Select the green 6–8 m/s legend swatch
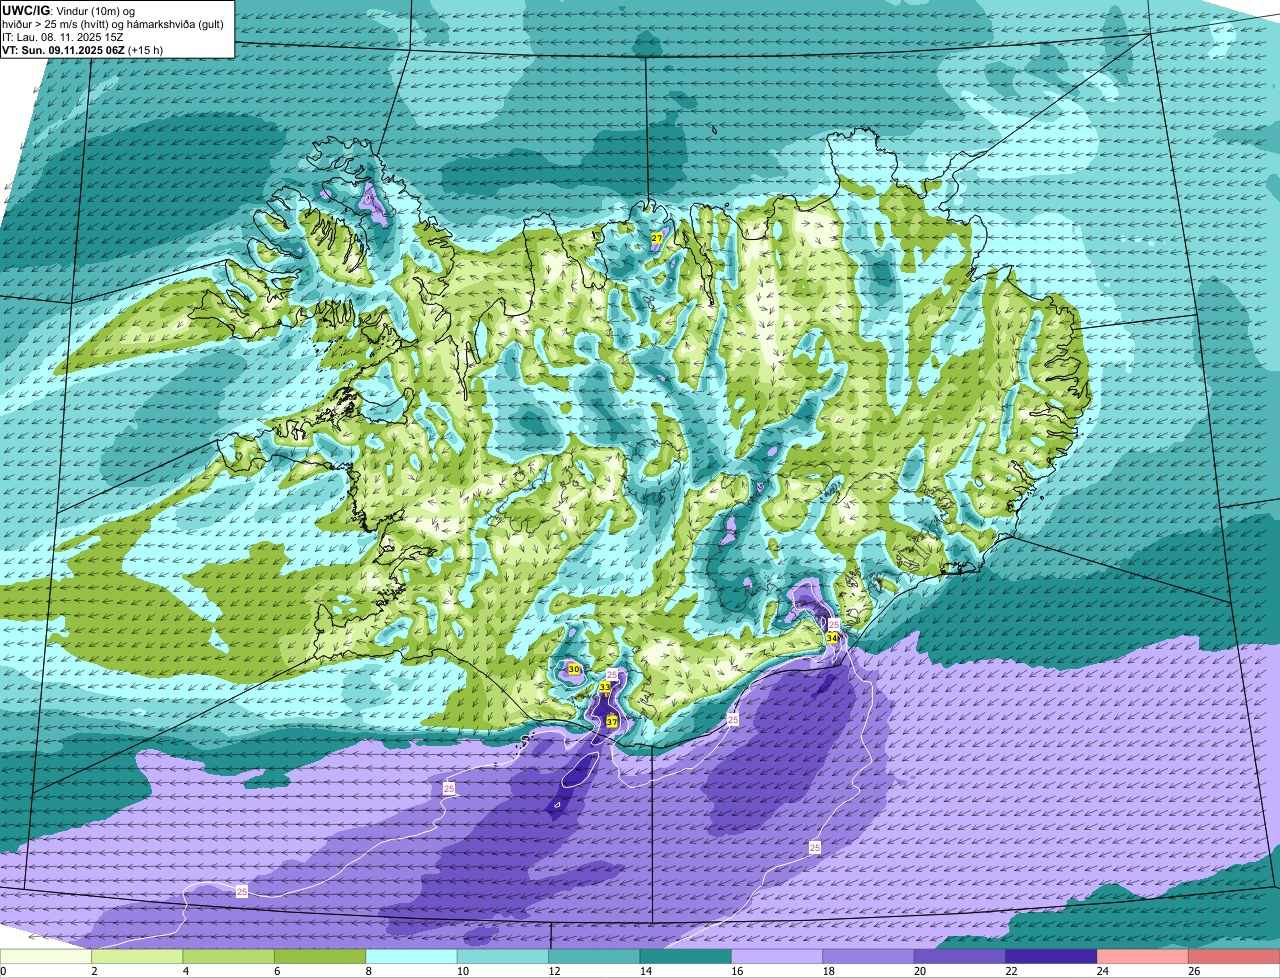1280x978 pixels. pos(321,956)
